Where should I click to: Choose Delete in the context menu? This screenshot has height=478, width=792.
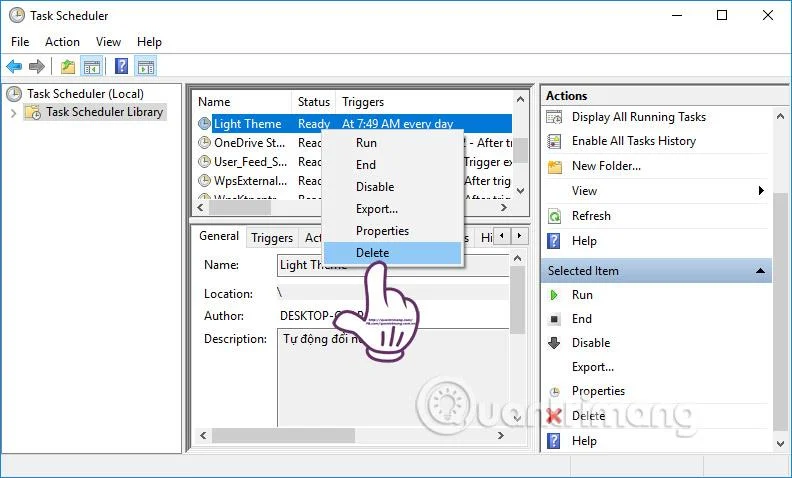392,253
